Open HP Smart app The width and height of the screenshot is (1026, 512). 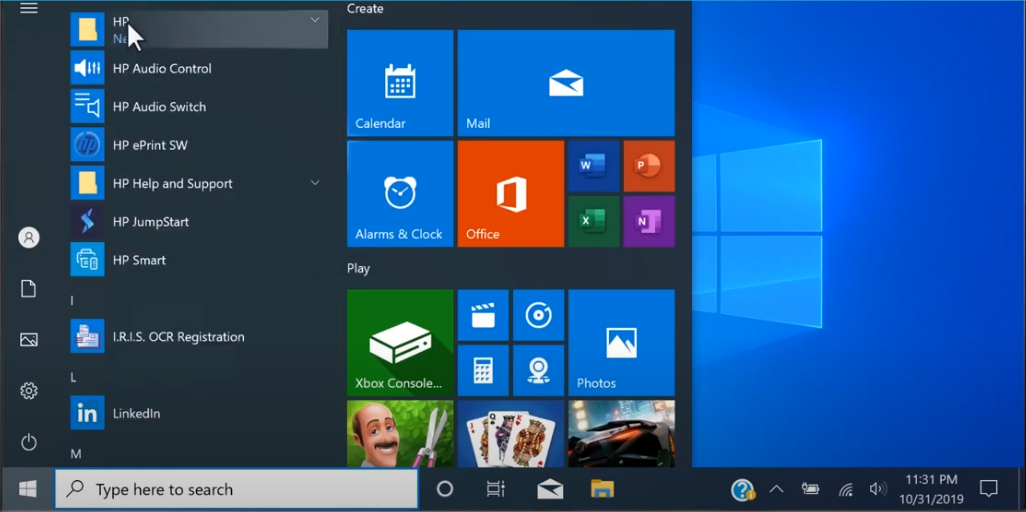(x=199, y=260)
